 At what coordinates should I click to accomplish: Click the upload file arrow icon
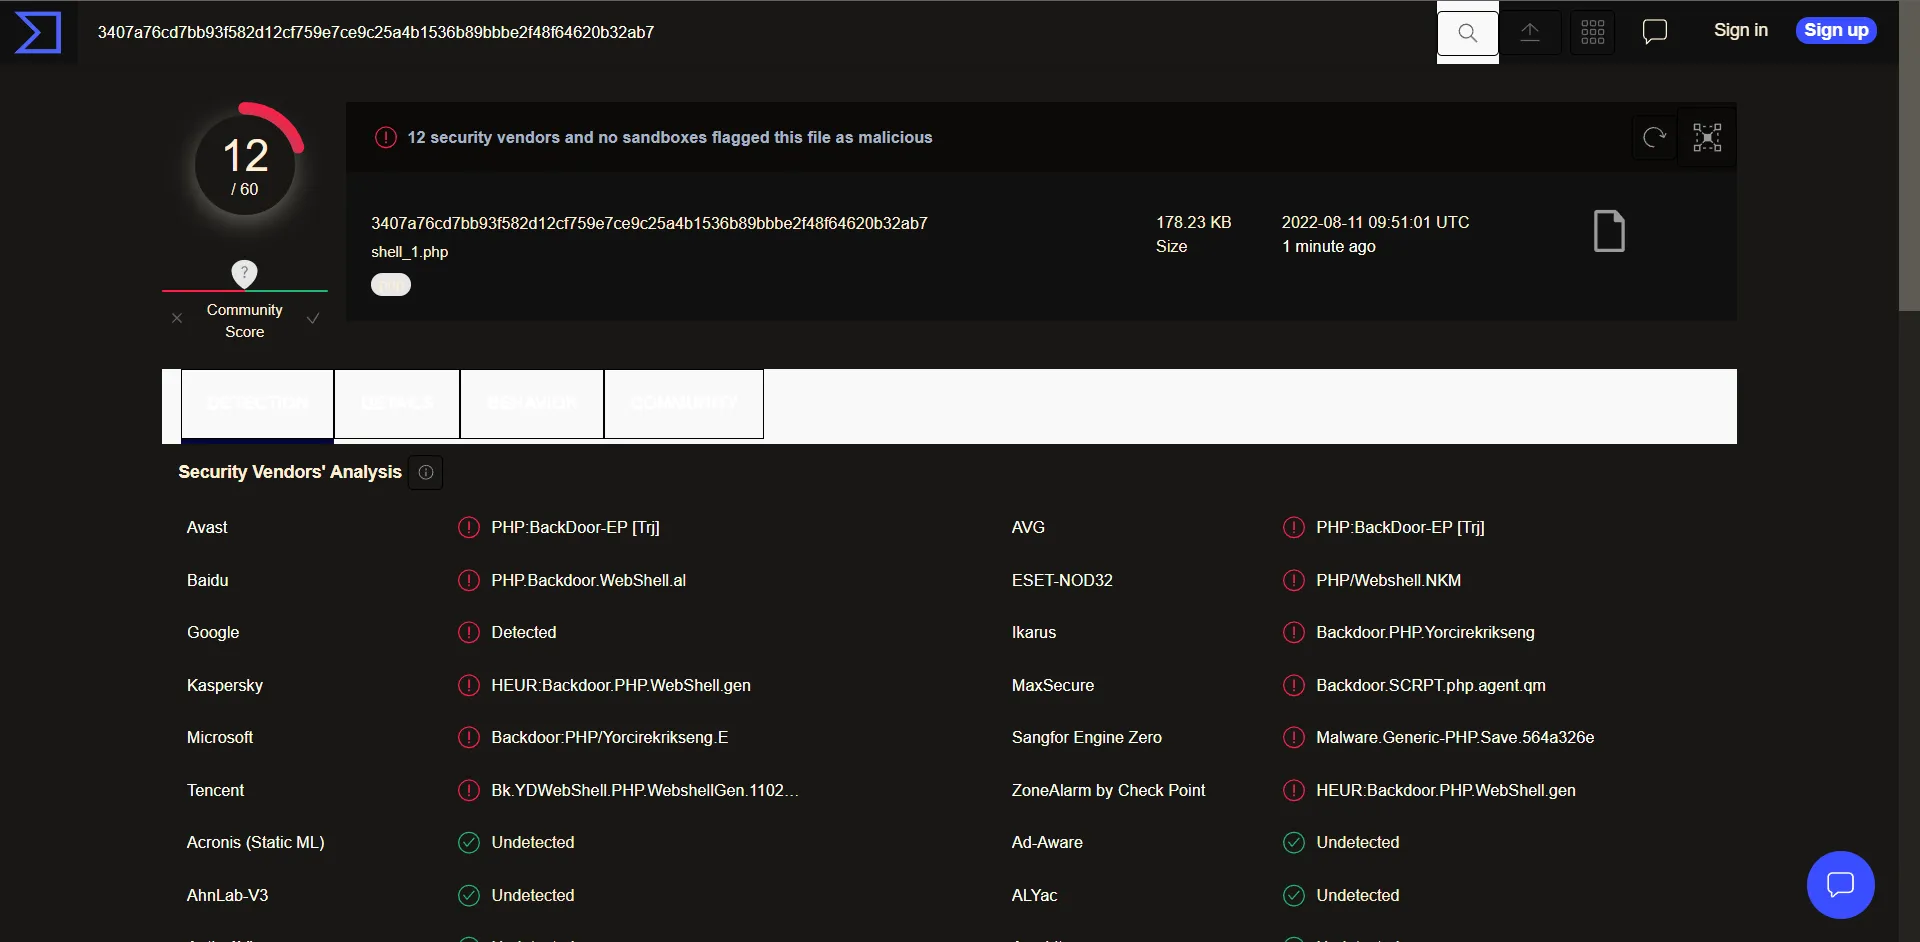pos(1530,32)
